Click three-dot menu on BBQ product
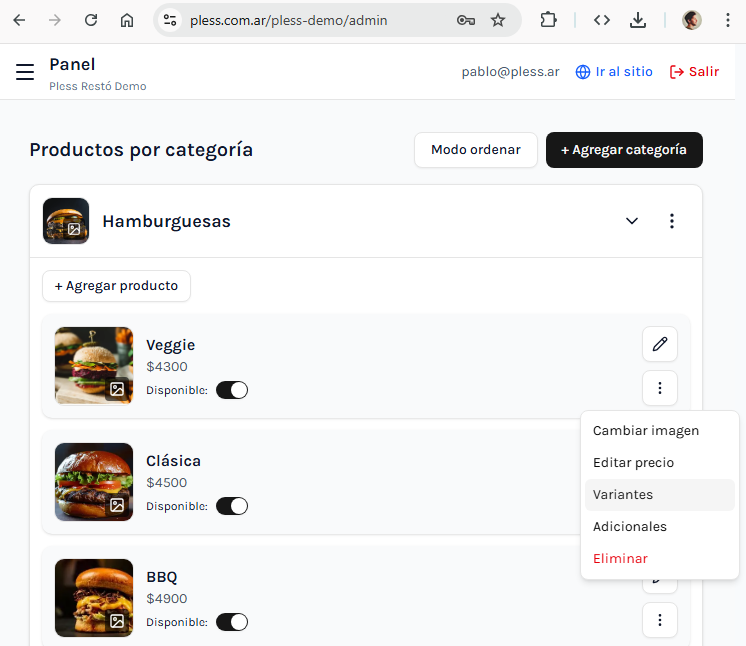746x646 pixels. coord(659,620)
